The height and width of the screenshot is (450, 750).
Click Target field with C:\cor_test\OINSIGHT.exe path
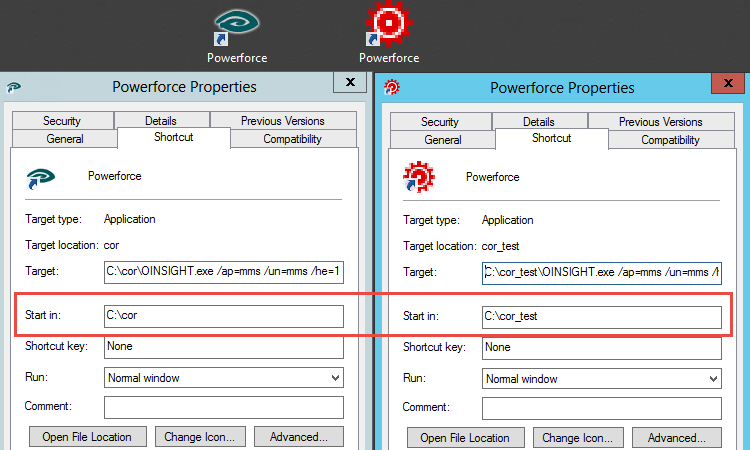tap(602, 273)
